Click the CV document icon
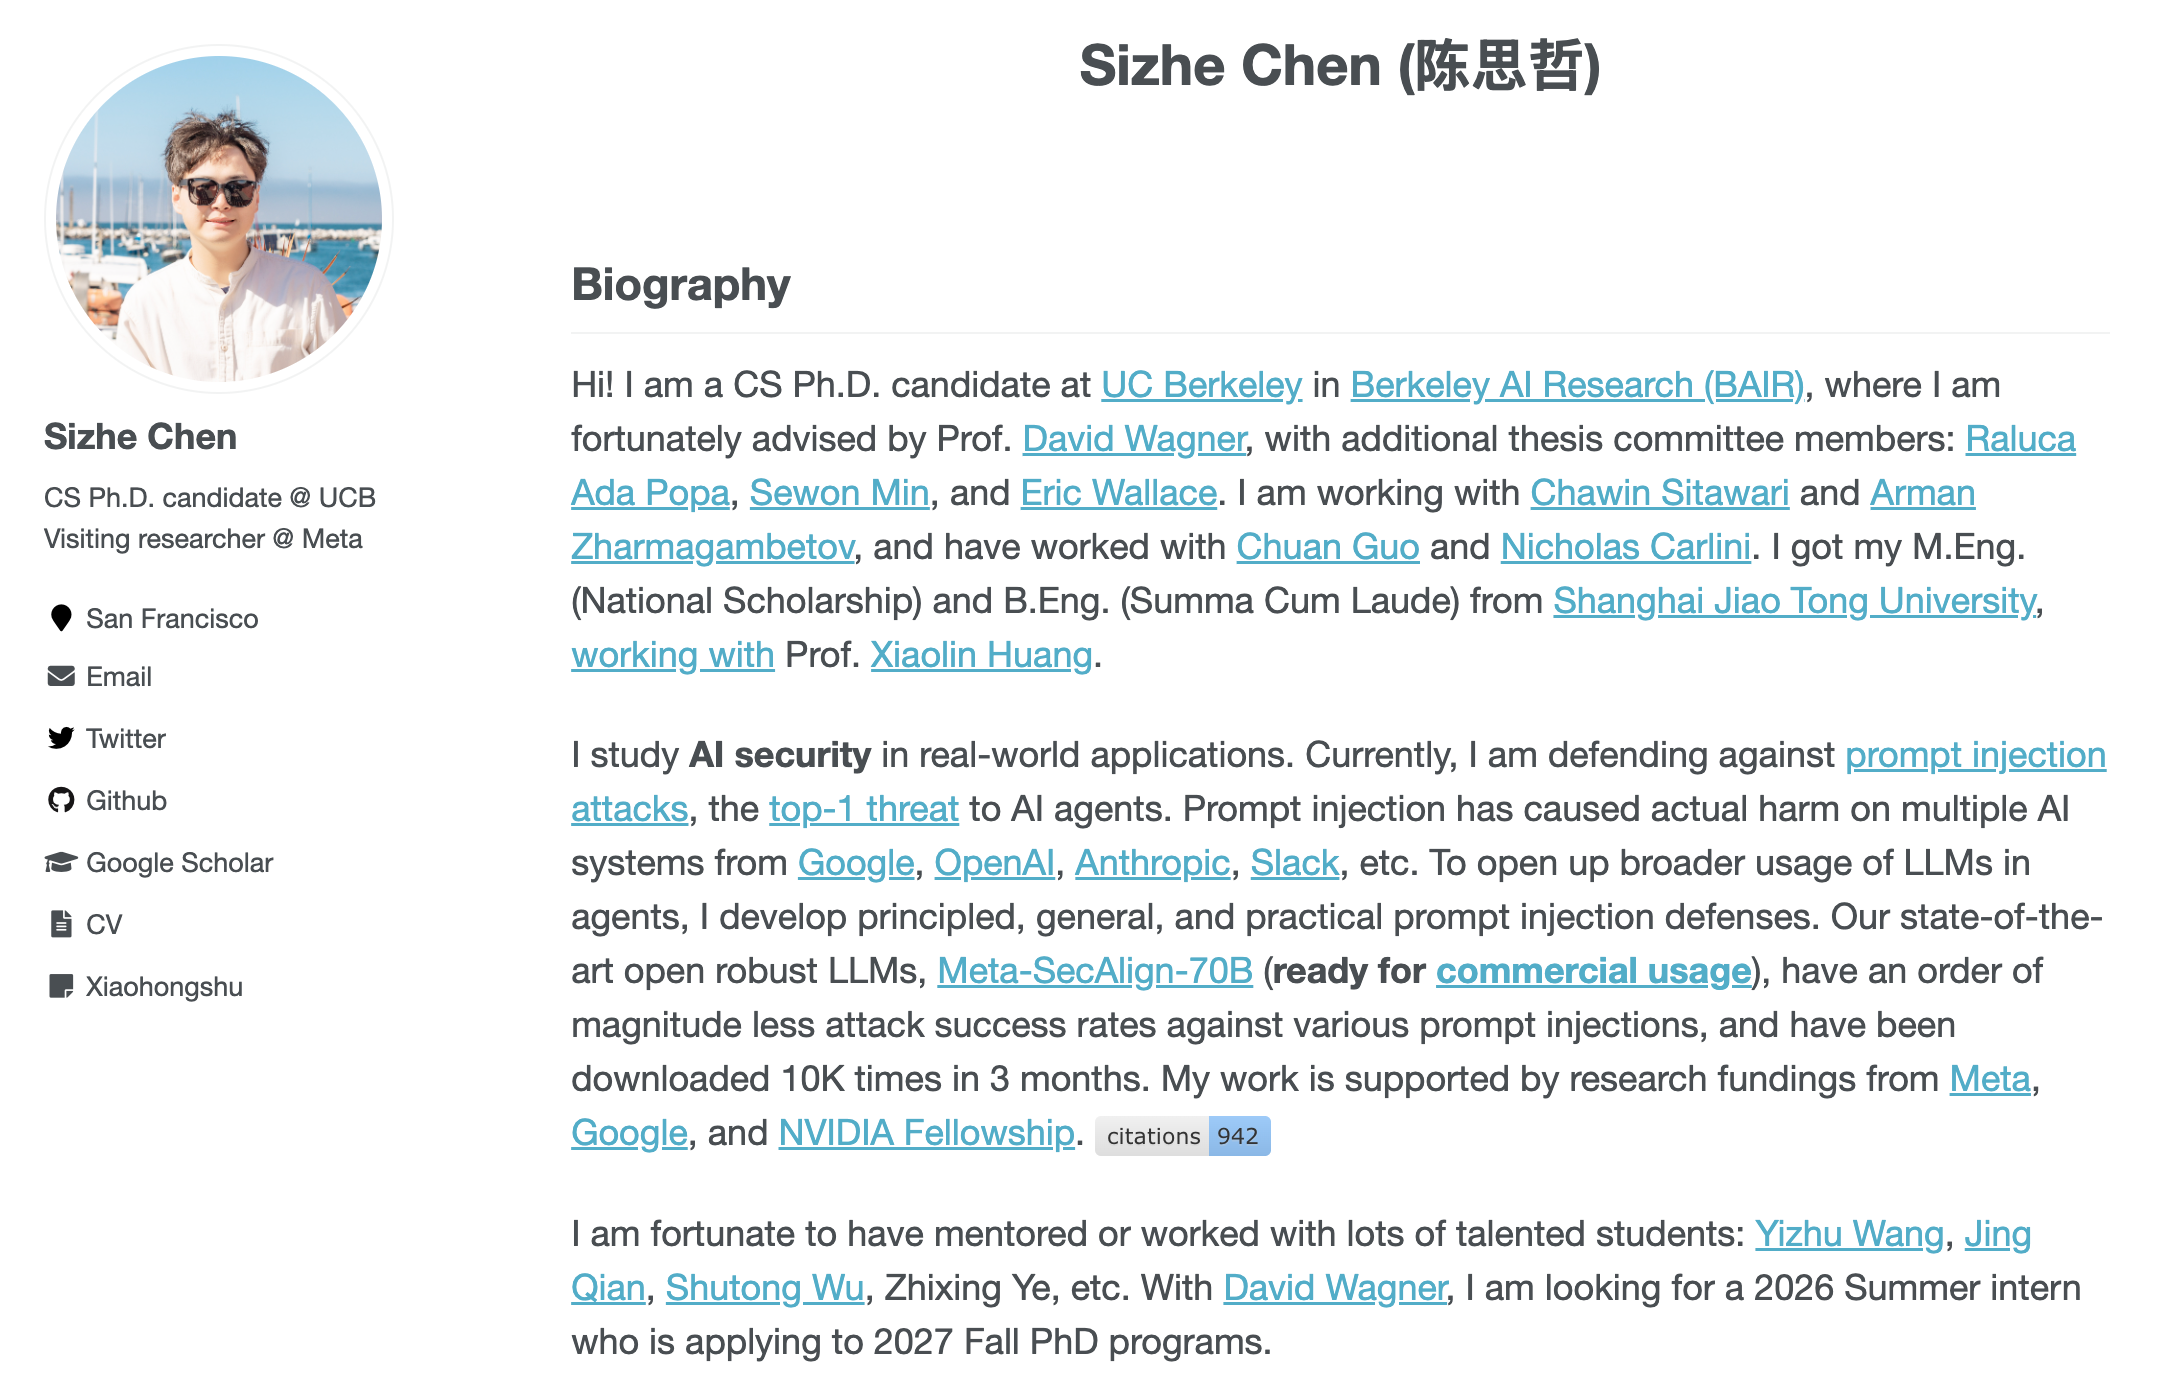2184x1384 pixels. pyautogui.click(x=61, y=924)
